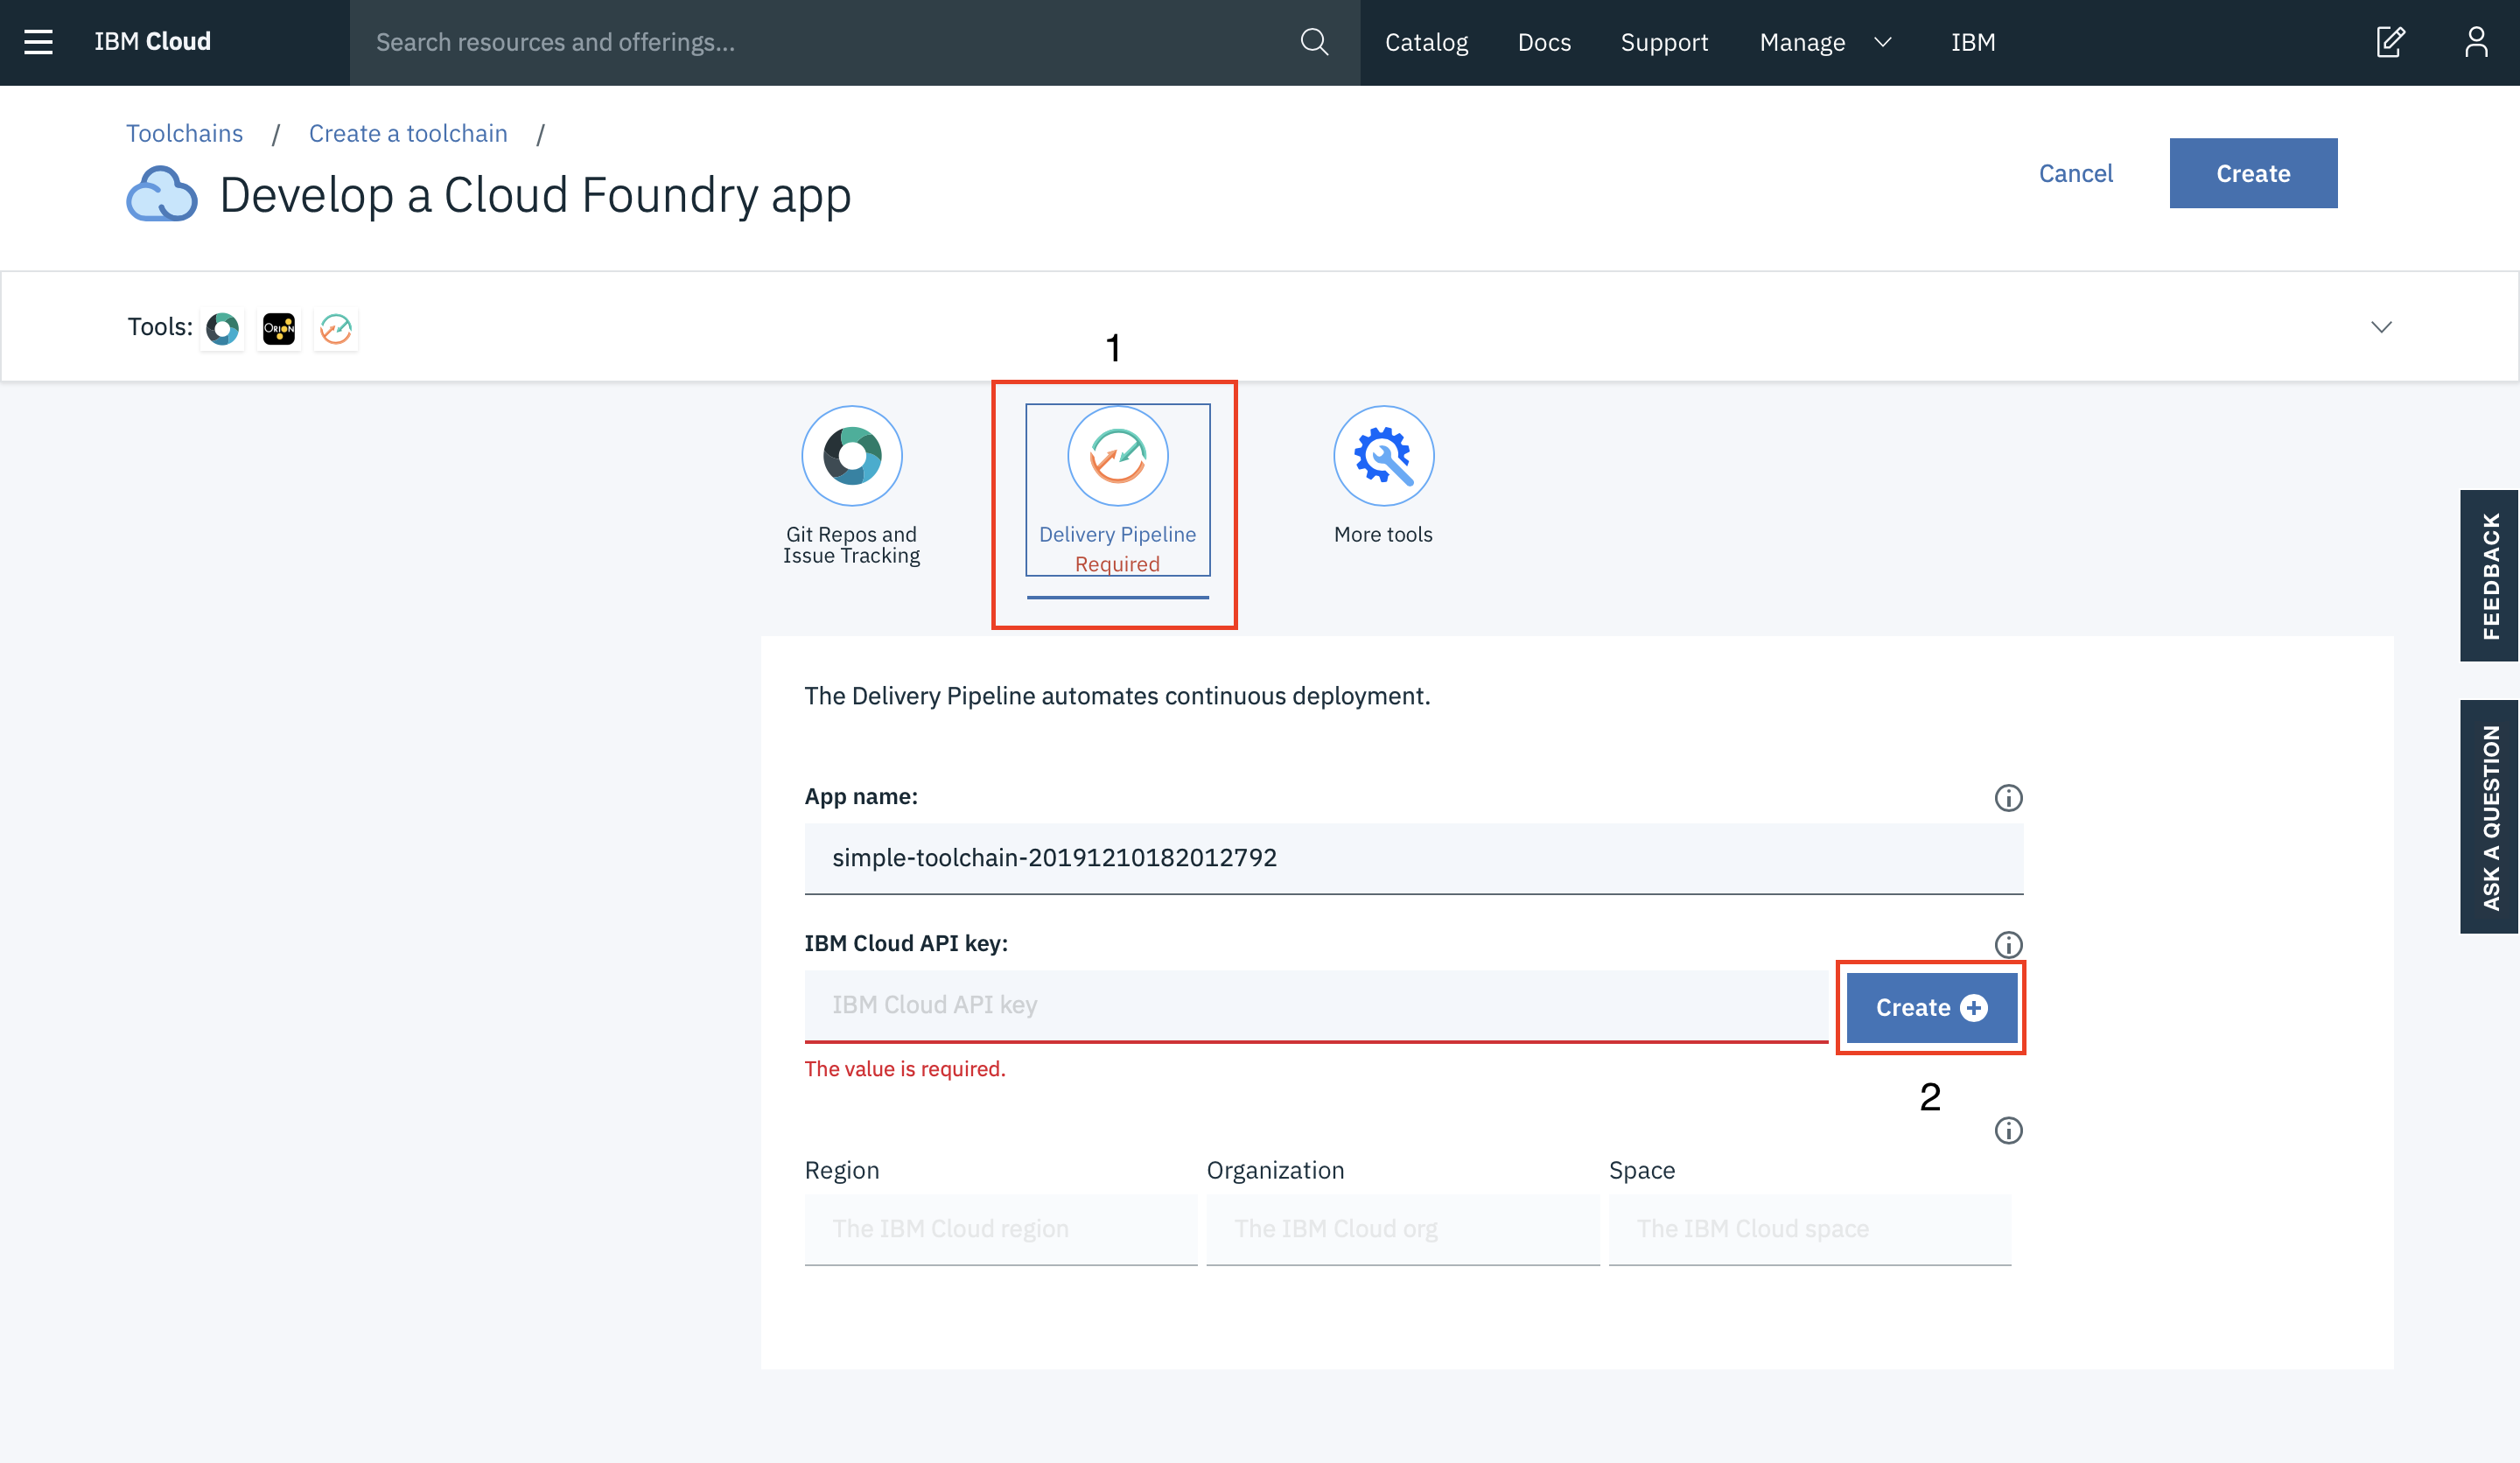The height and width of the screenshot is (1463, 2520).
Task: Select the Delivery Pipeline tool icon
Action: 1117,457
